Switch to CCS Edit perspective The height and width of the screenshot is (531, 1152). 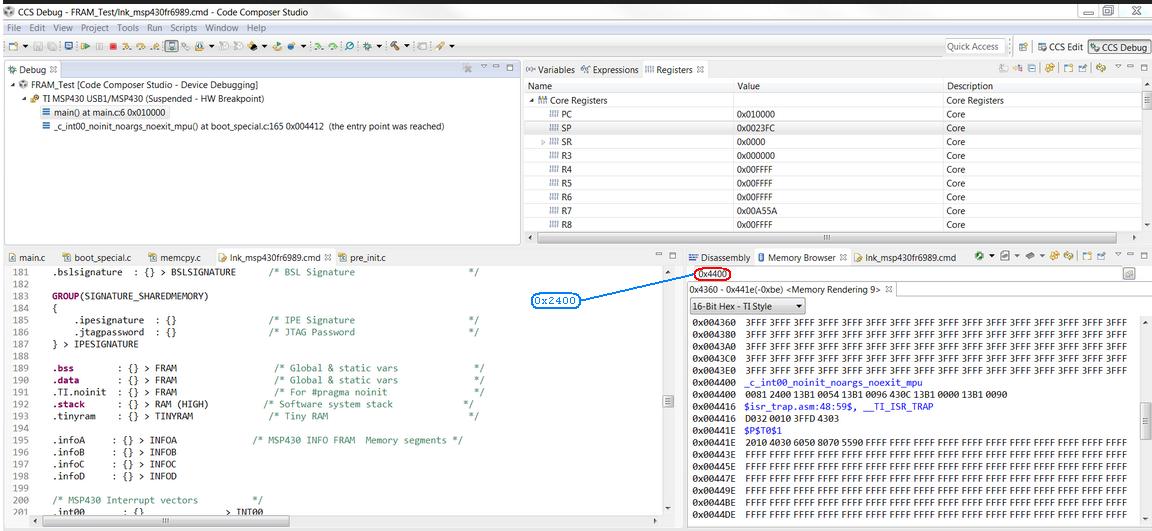click(x=1060, y=46)
